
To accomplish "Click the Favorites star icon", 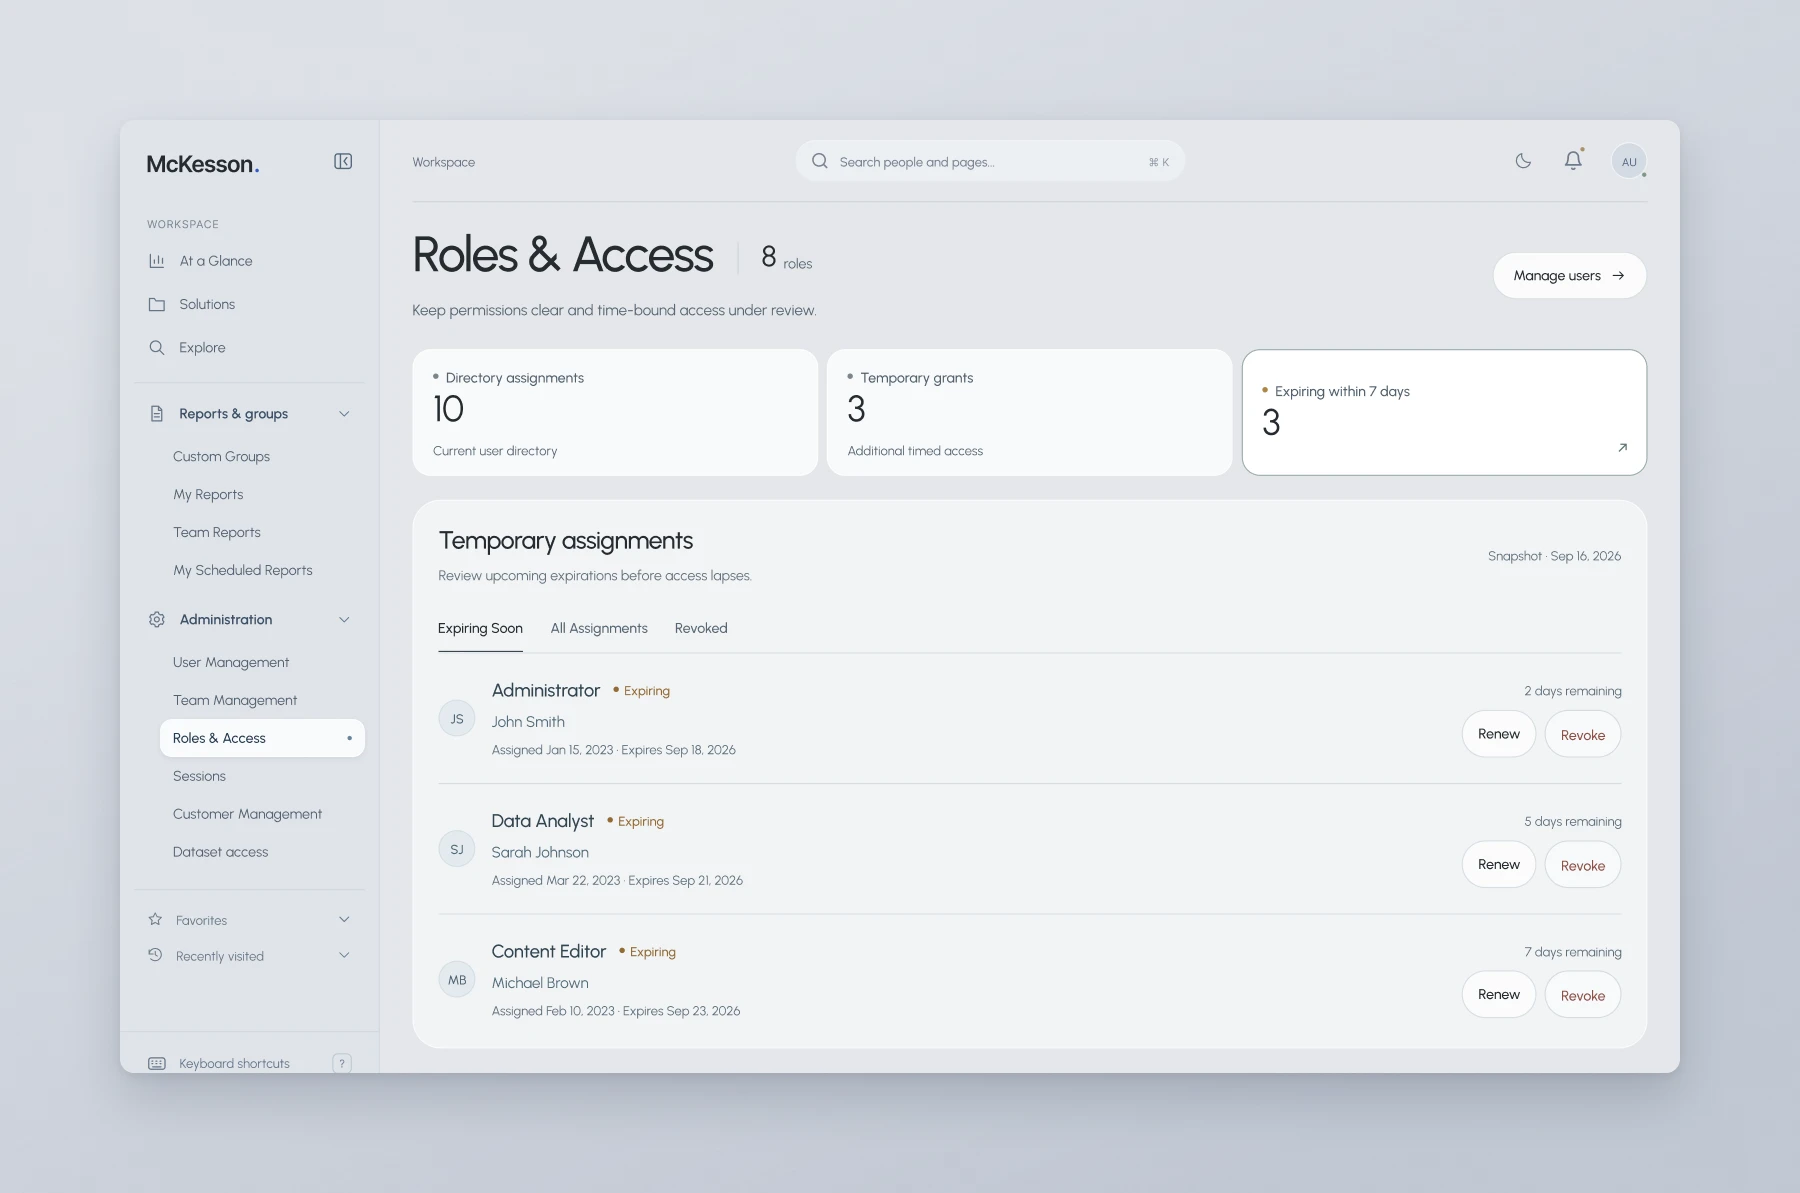I will tap(155, 919).
